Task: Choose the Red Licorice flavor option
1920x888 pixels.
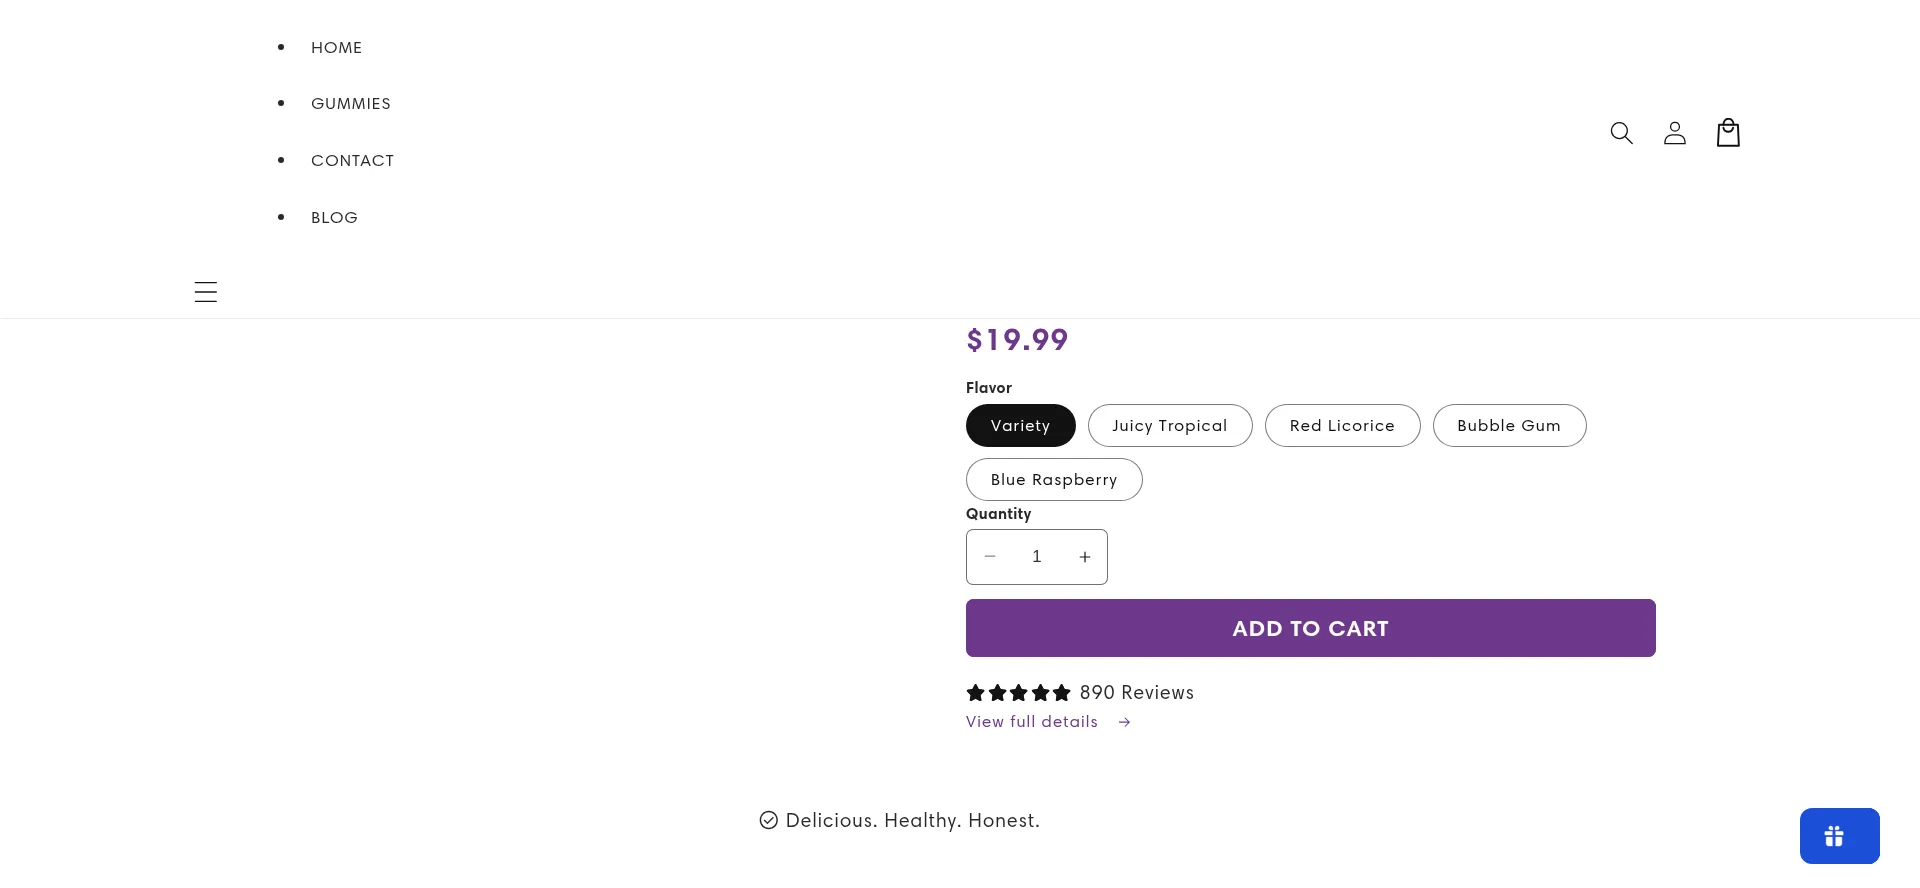Action: [x=1342, y=425]
